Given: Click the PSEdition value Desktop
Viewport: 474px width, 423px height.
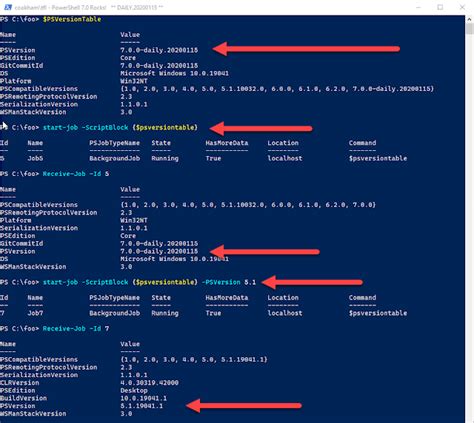Looking at the screenshot, I should click(134, 390).
